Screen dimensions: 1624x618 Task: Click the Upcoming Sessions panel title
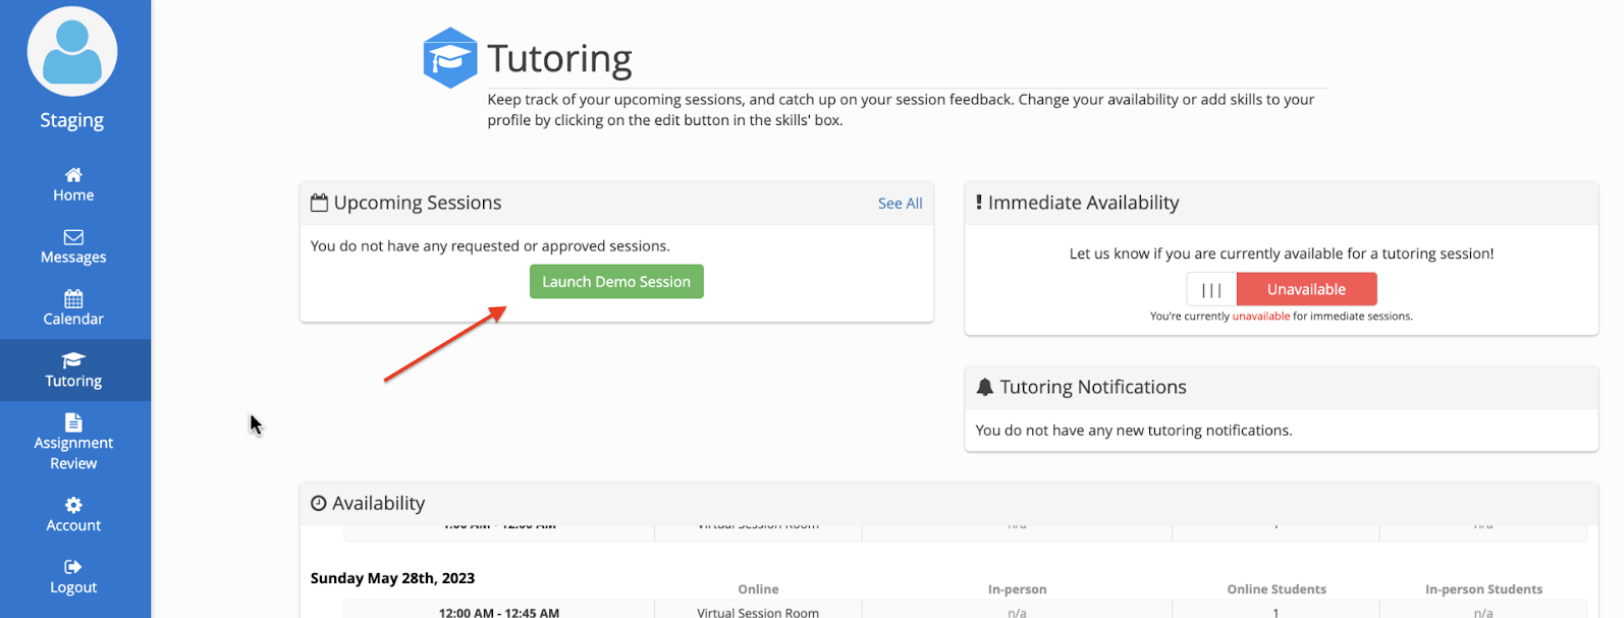click(x=417, y=203)
